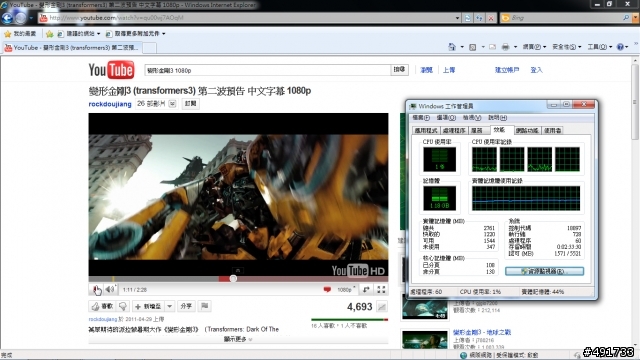Open the Page (網頁) dropdown menu

pyautogui.click(x=534, y=47)
